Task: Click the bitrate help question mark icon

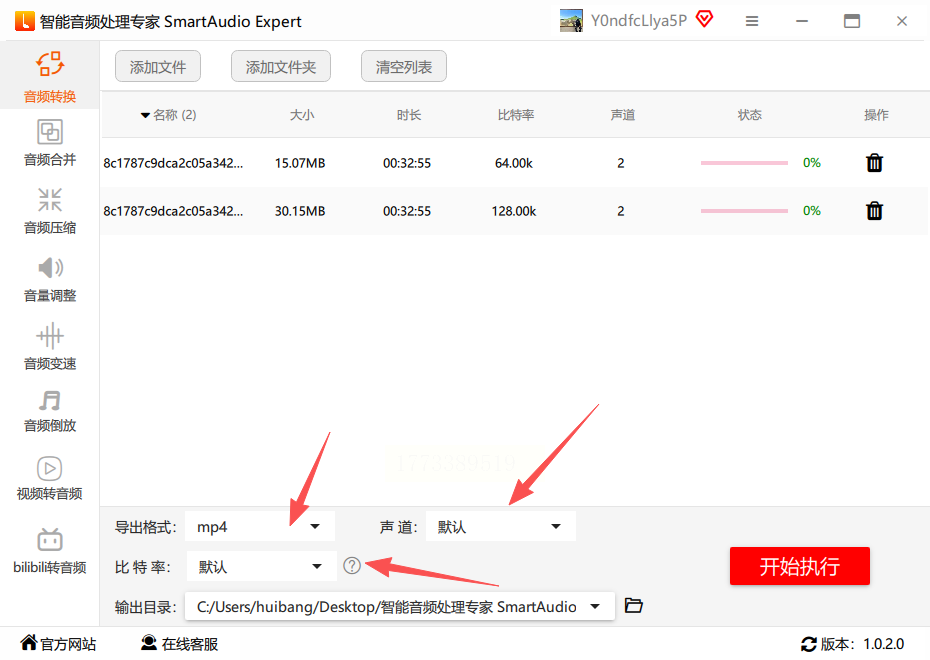Action: tap(352, 566)
